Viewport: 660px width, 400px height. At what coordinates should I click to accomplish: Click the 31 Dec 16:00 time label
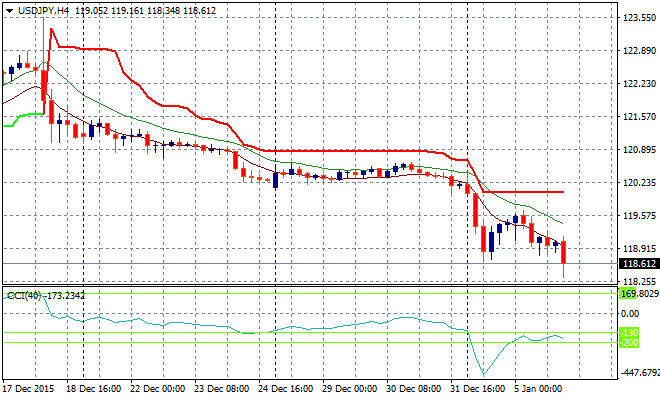click(x=477, y=388)
